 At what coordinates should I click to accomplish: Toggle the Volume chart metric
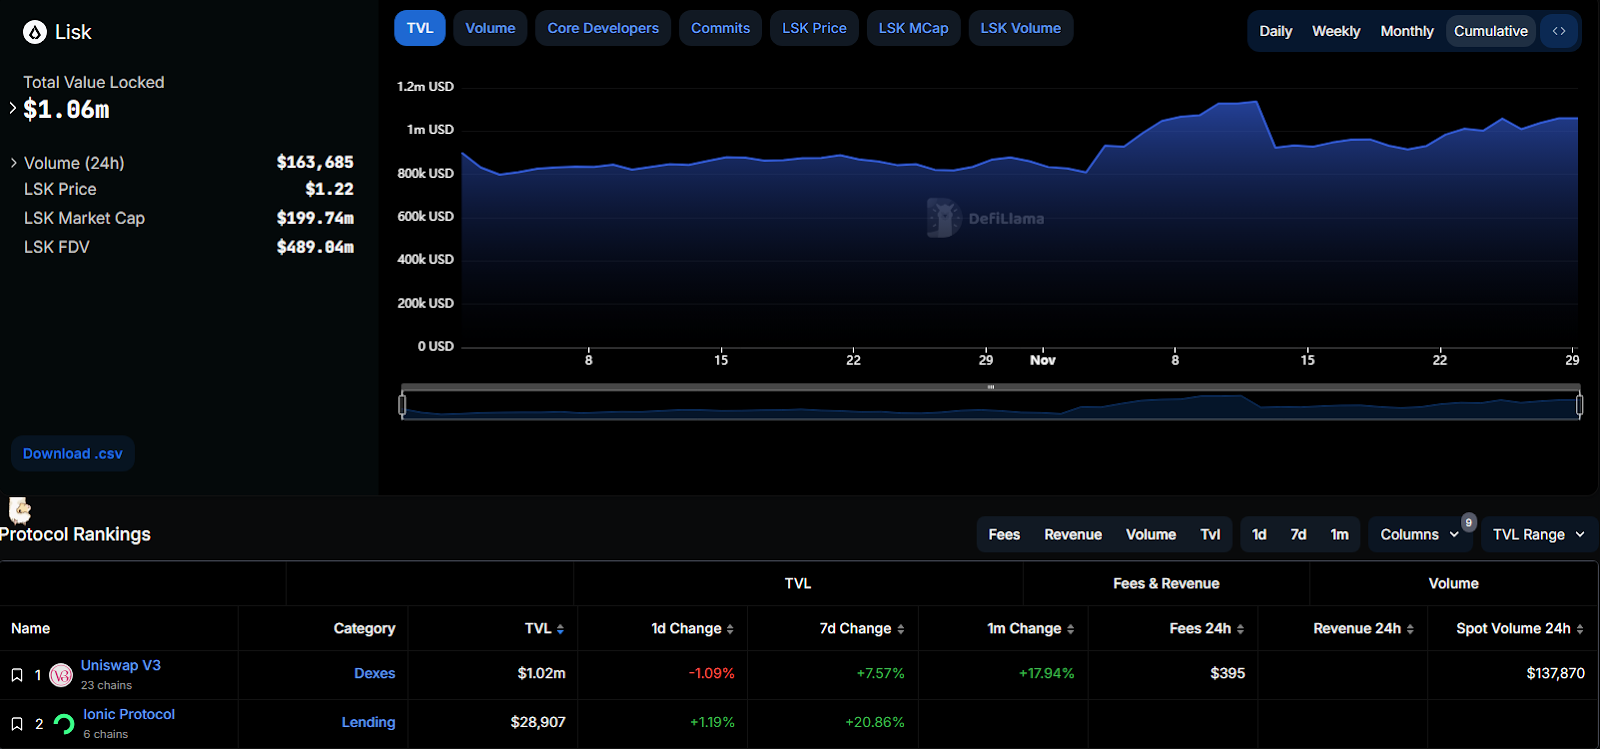(490, 28)
